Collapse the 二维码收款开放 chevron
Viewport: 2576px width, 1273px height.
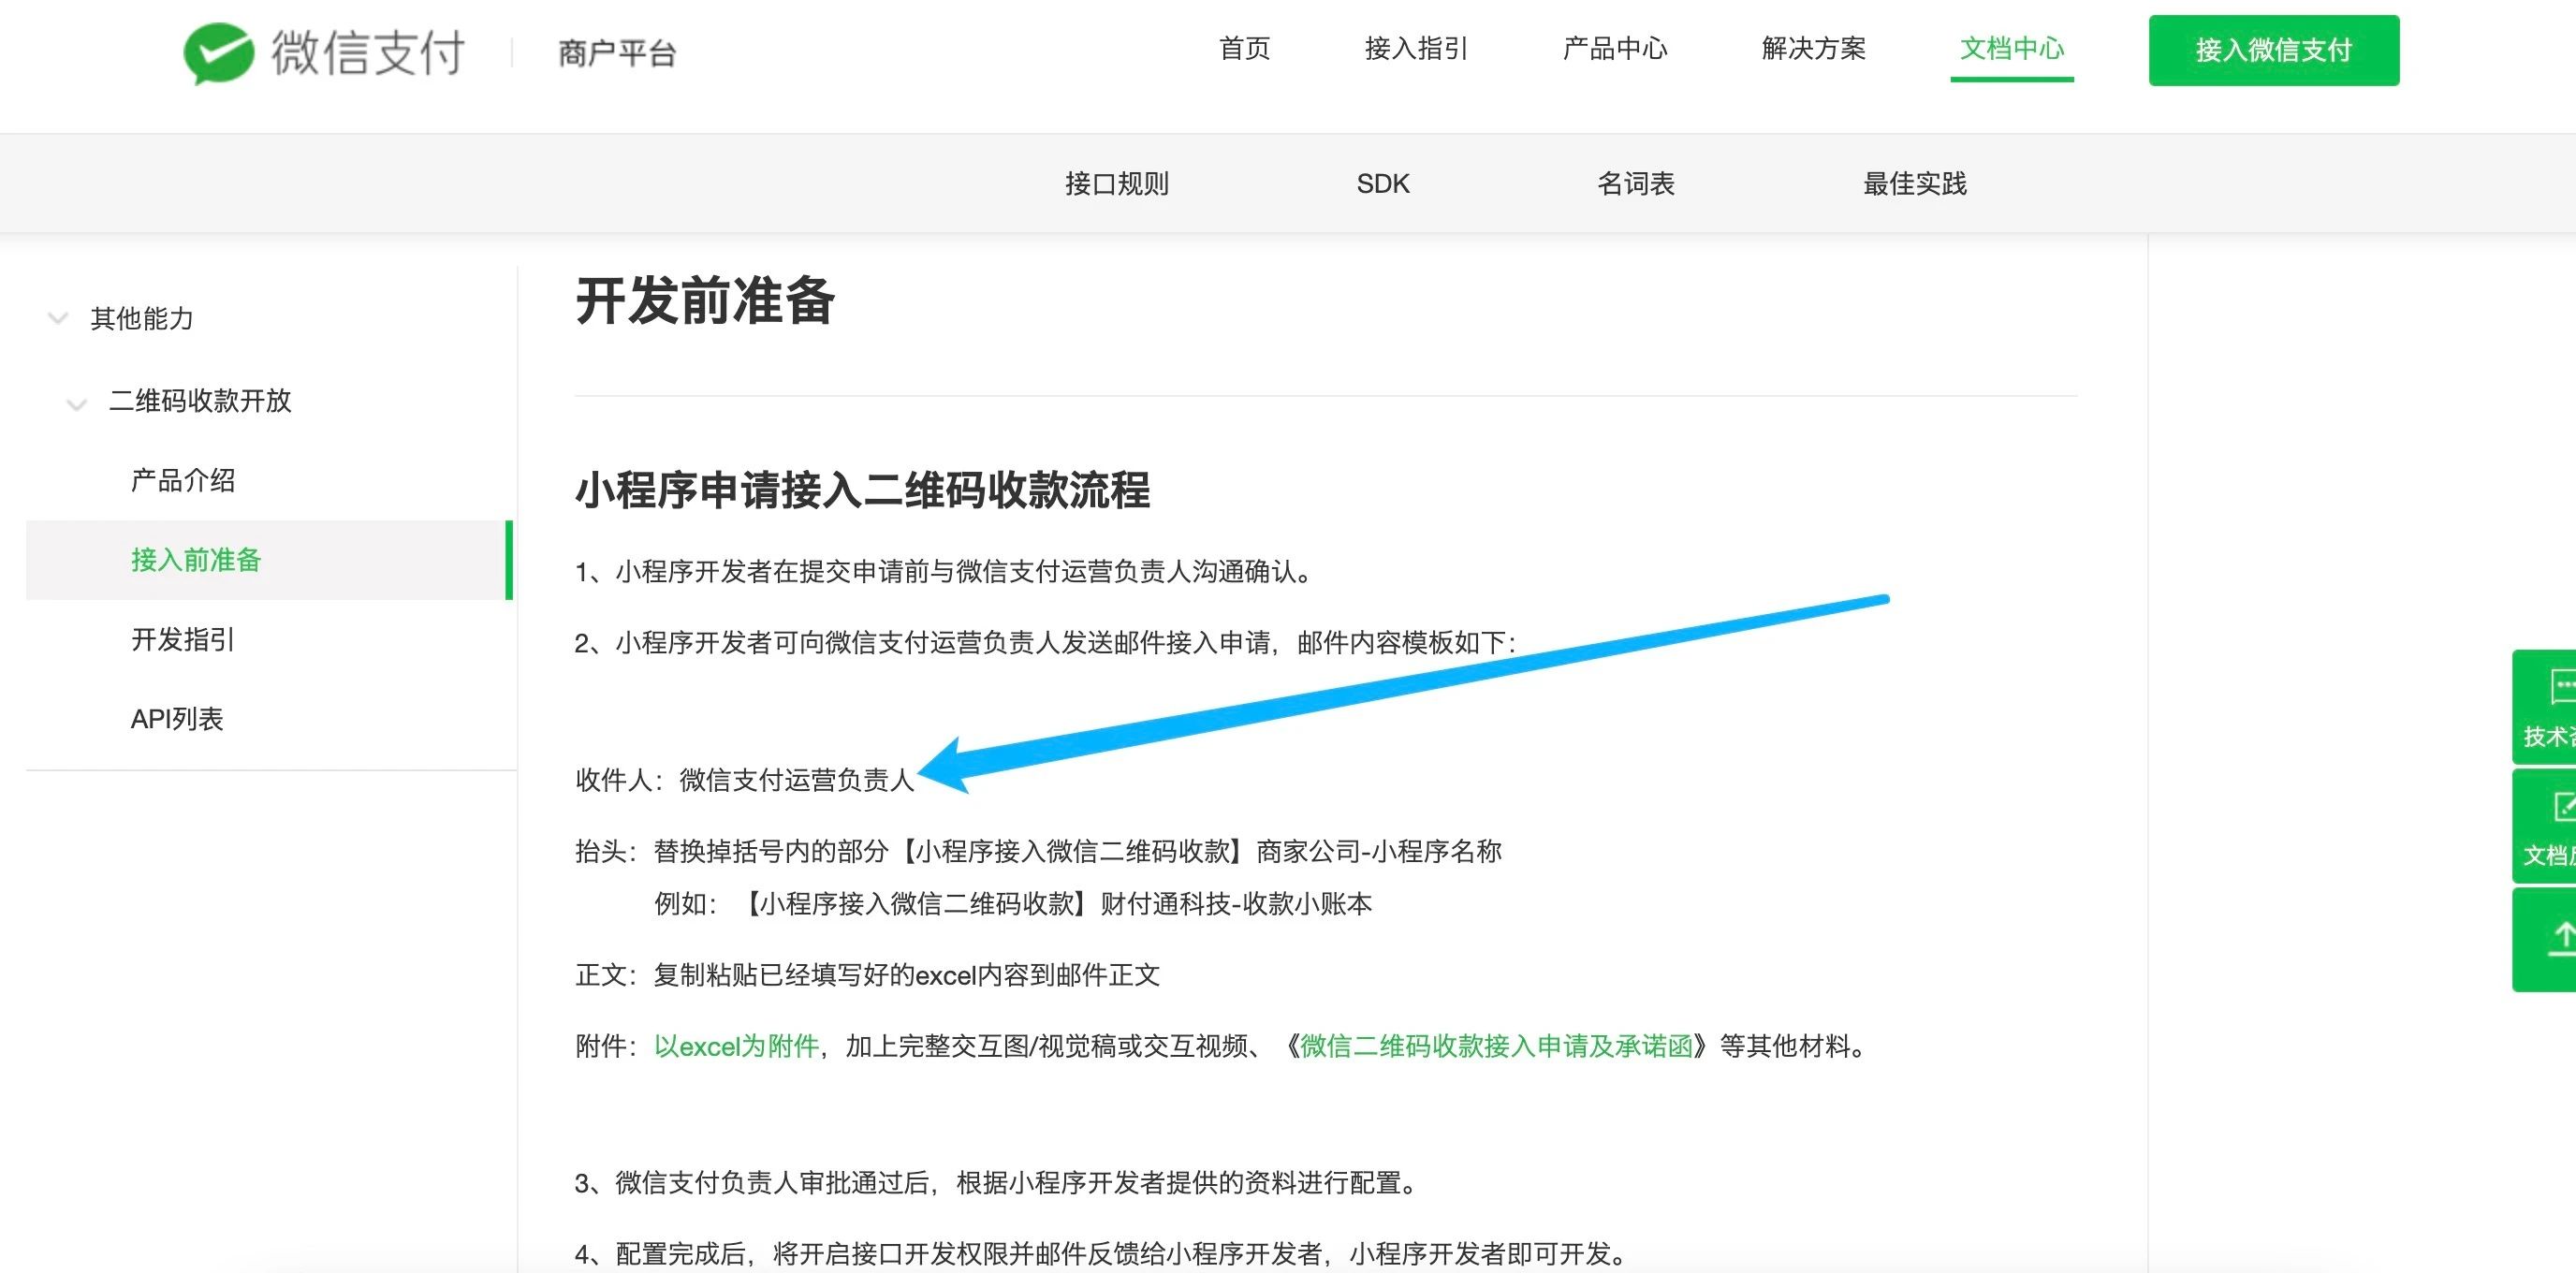77,403
